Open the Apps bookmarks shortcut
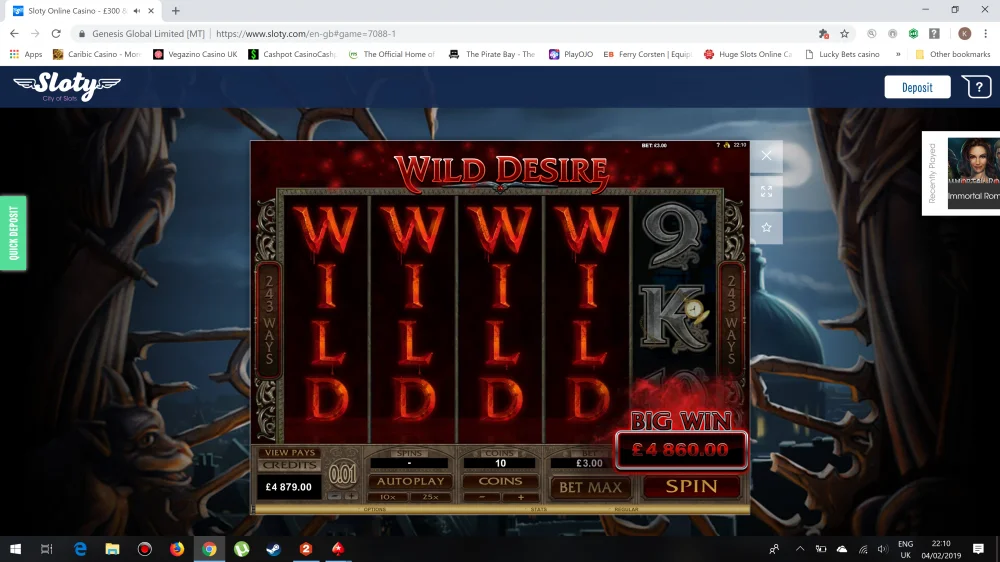 (x=26, y=54)
